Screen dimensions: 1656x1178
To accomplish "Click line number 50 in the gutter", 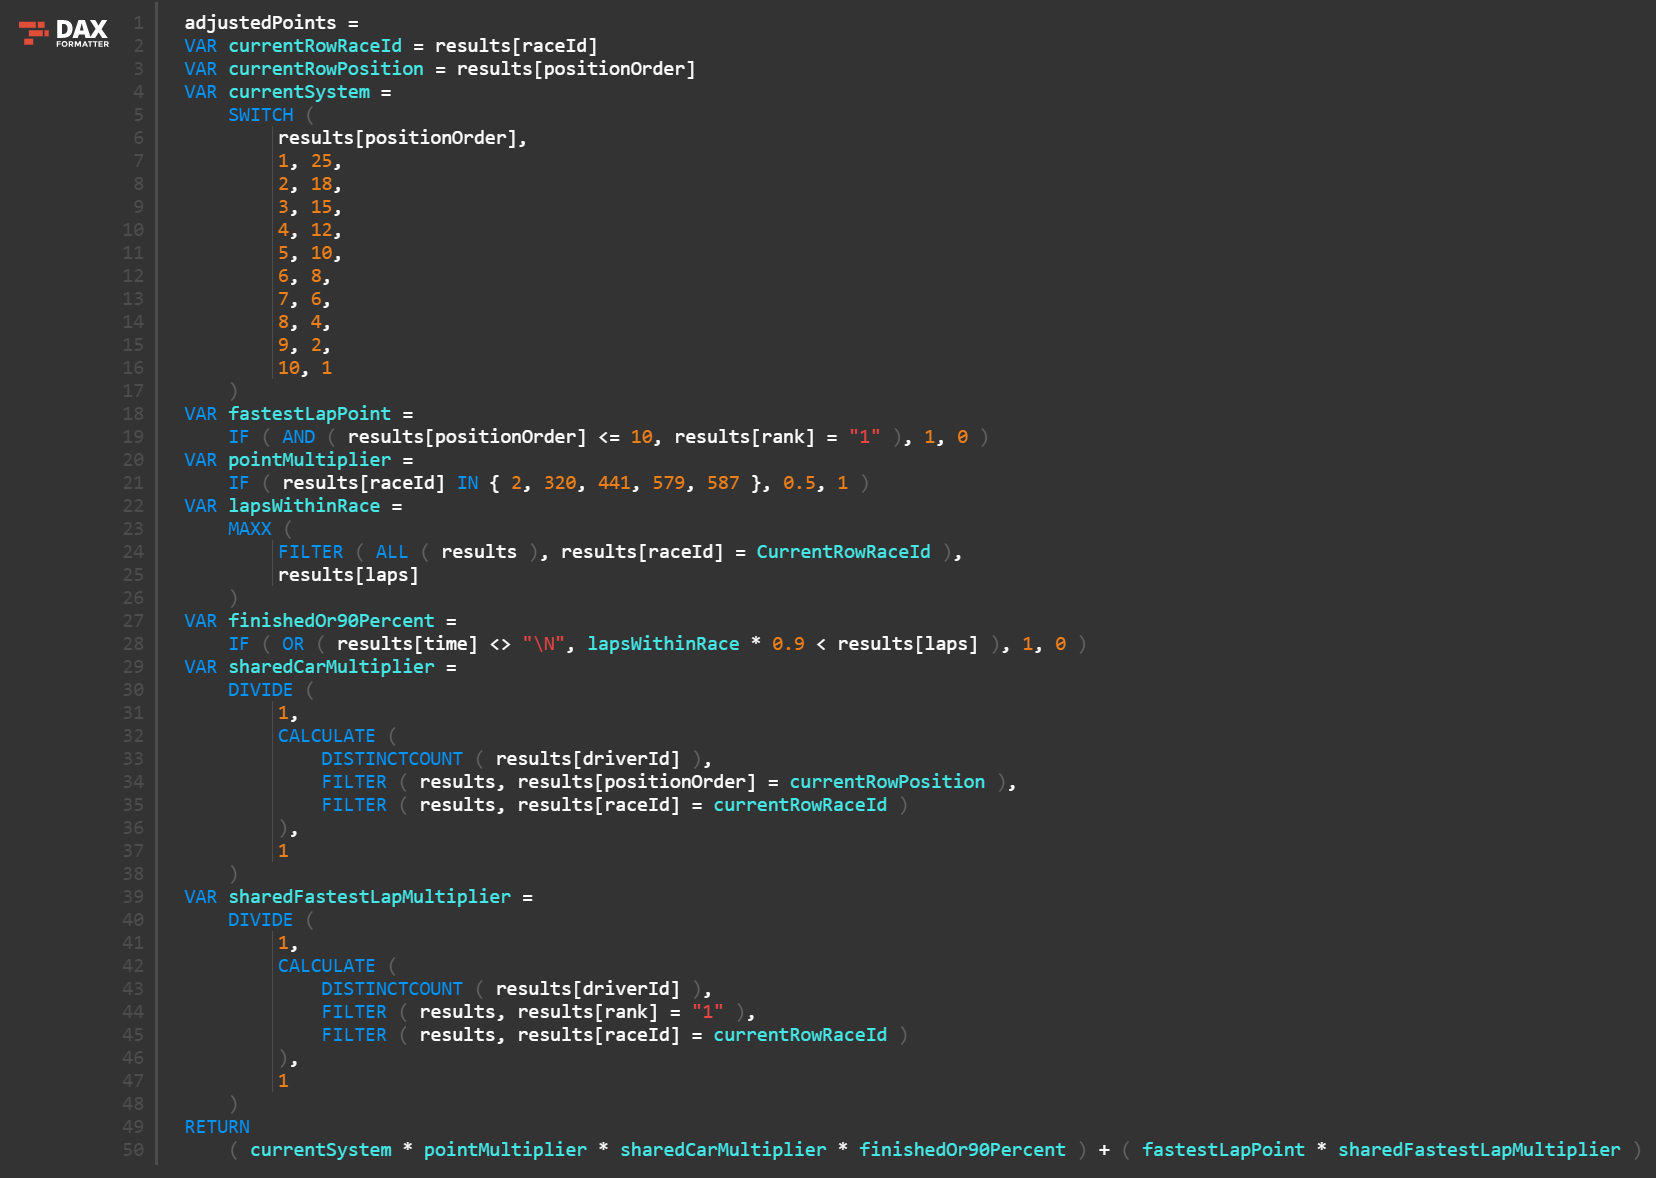I will pyautogui.click(x=133, y=1150).
